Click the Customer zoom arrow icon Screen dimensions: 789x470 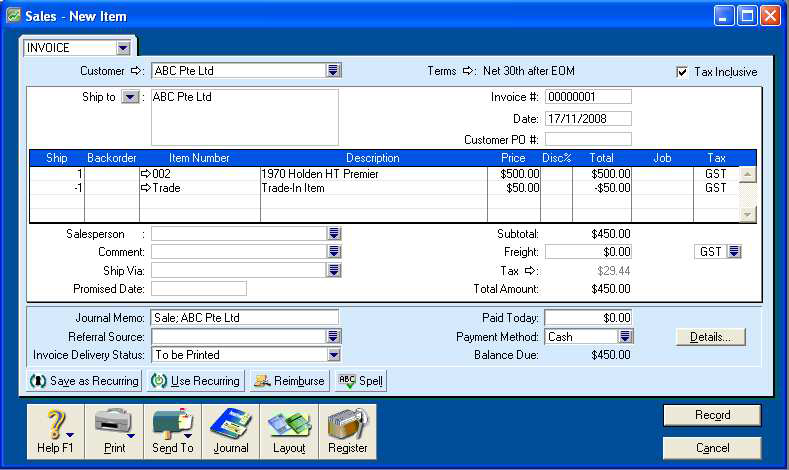point(136,71)
